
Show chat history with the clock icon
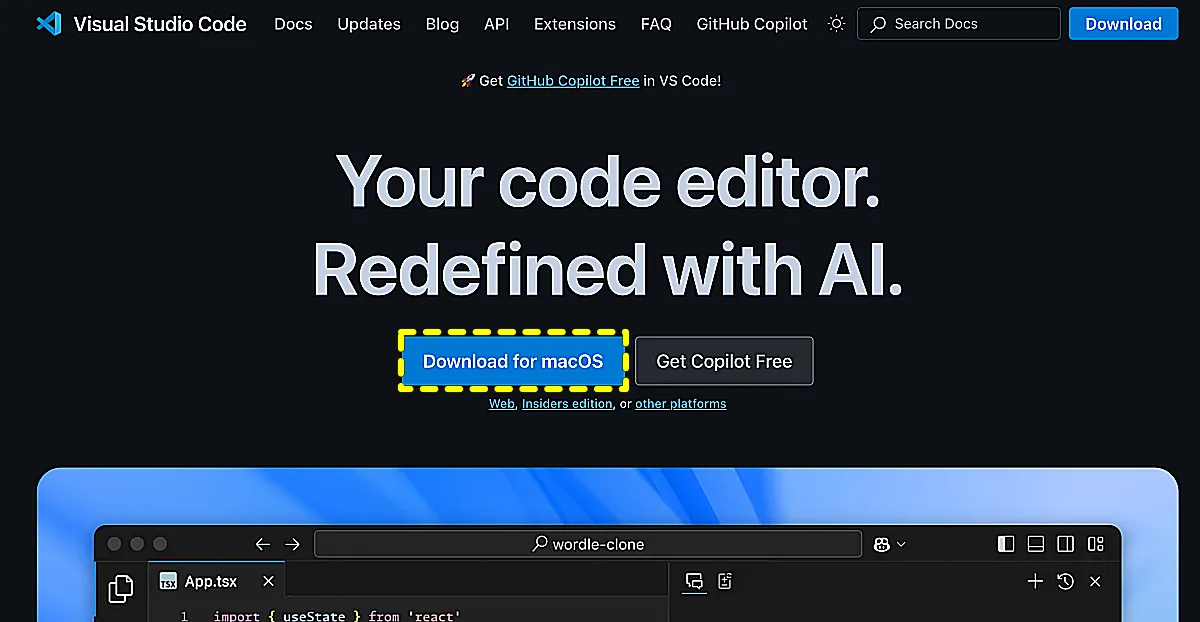pyautogui.click(x=1065, y=581)
